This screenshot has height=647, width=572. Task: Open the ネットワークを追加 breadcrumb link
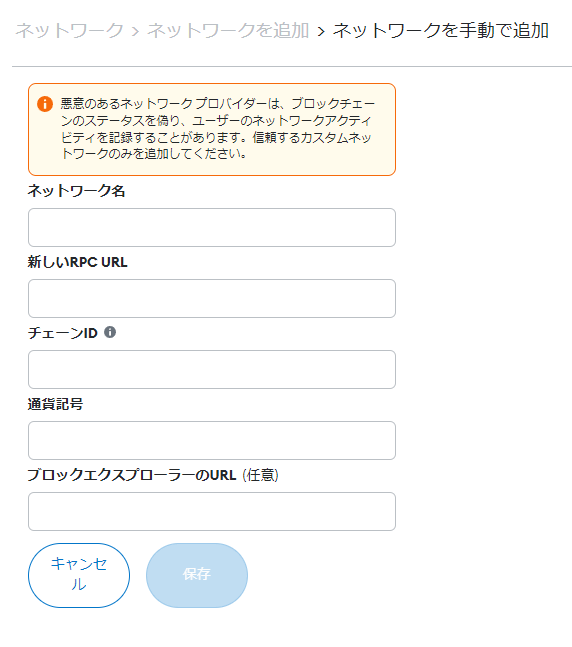pyautogui.click(x=228, y=31)
